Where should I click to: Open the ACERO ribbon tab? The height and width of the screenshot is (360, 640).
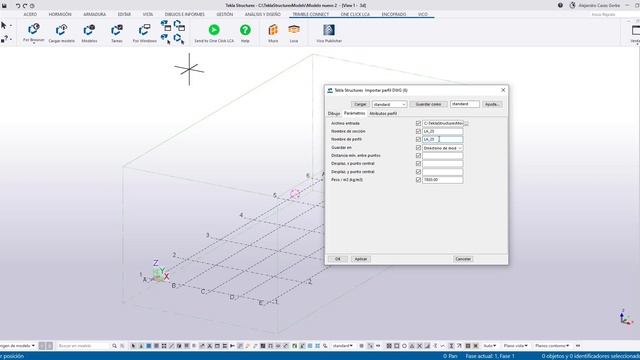pyautogui.click(x=30, y=14)
